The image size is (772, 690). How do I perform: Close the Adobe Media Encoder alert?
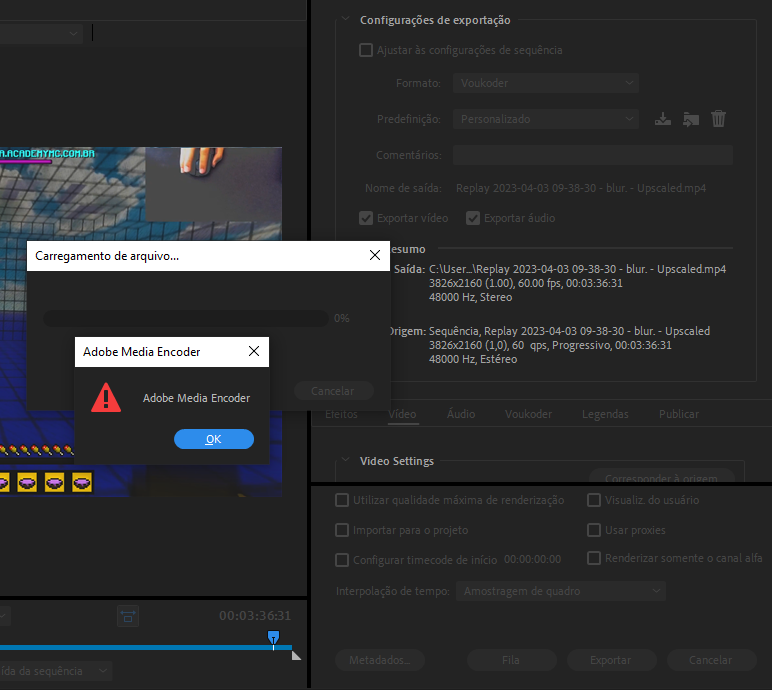pos(254,352)
